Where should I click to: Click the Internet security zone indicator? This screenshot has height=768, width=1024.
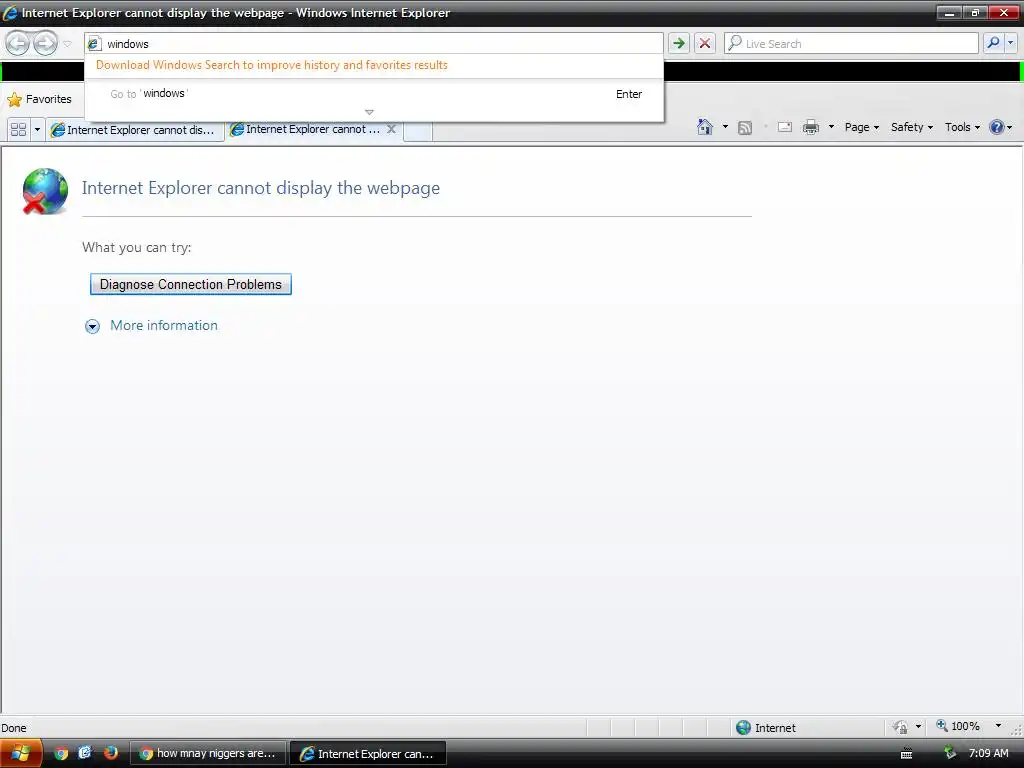[765, 728]
